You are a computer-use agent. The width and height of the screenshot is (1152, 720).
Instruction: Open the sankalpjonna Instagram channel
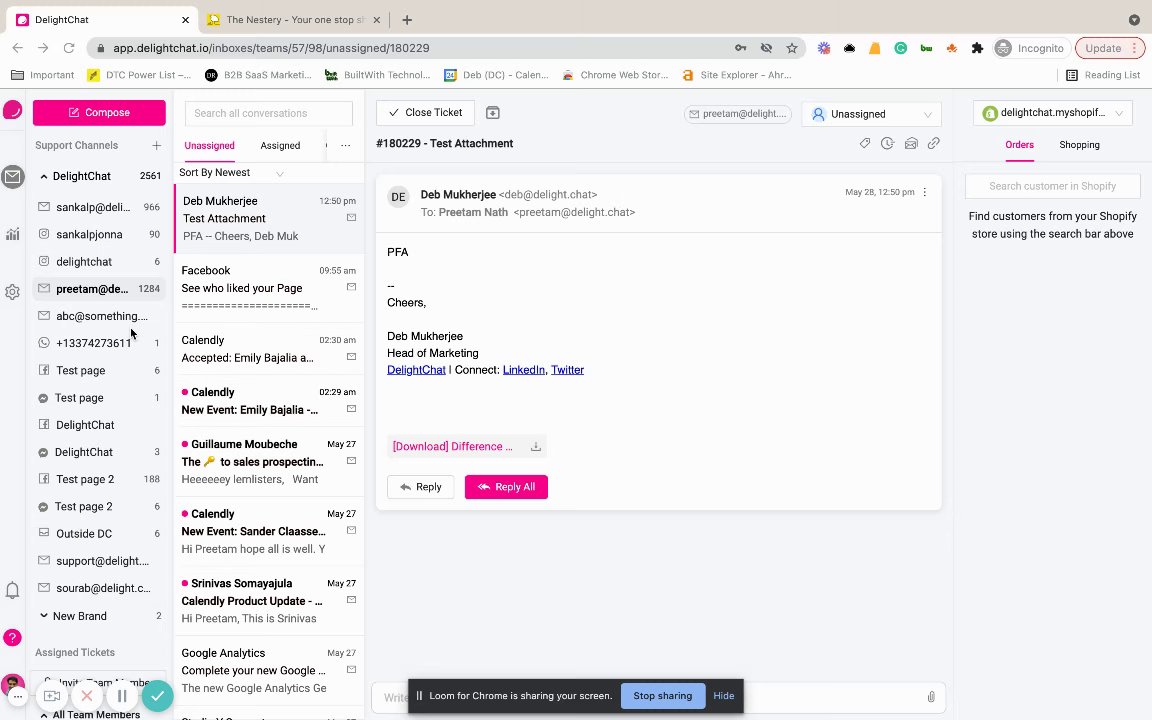pos(99,234)
